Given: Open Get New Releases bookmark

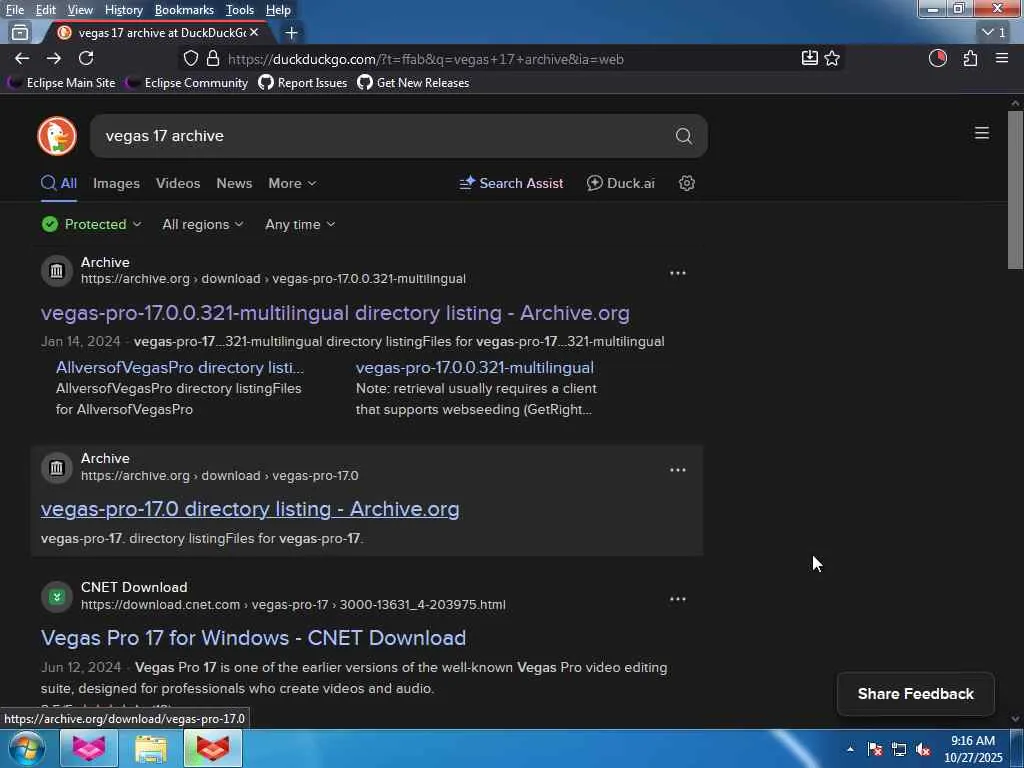Looking at the screenshot, I should click(413, 83).
